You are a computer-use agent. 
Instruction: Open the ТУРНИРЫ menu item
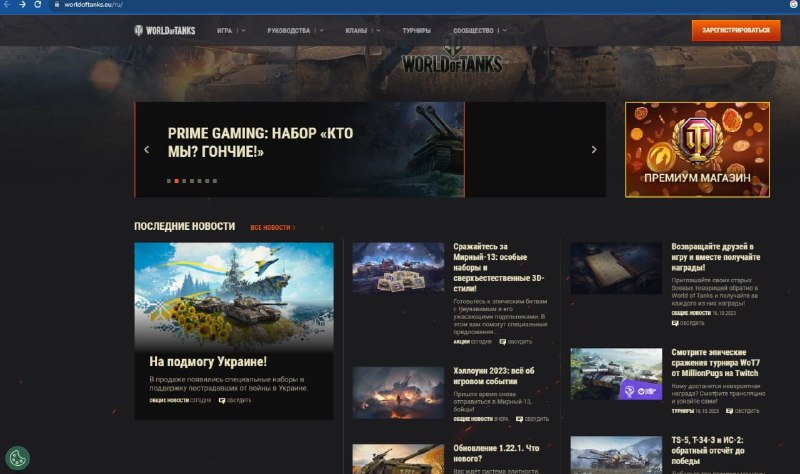[x=416, y=31]
